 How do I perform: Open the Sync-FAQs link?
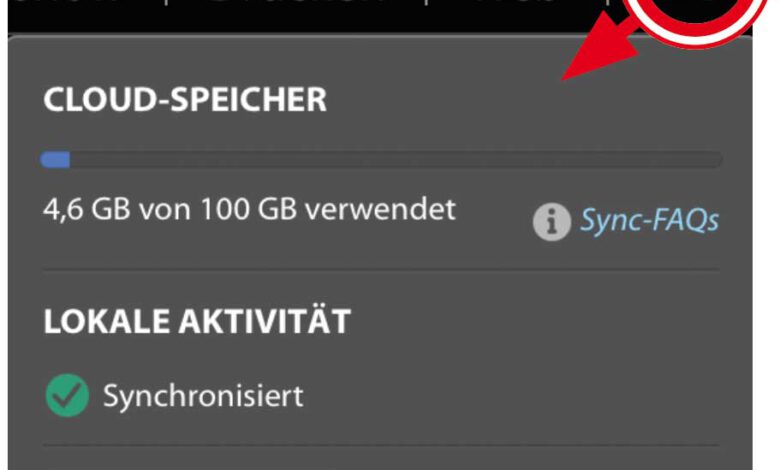point(649,221)
